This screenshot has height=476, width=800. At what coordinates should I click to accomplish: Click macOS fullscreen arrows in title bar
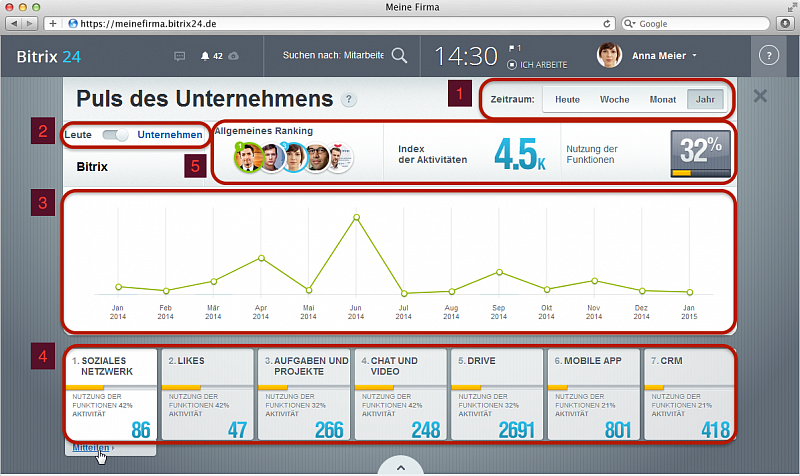tap(791, 7)
